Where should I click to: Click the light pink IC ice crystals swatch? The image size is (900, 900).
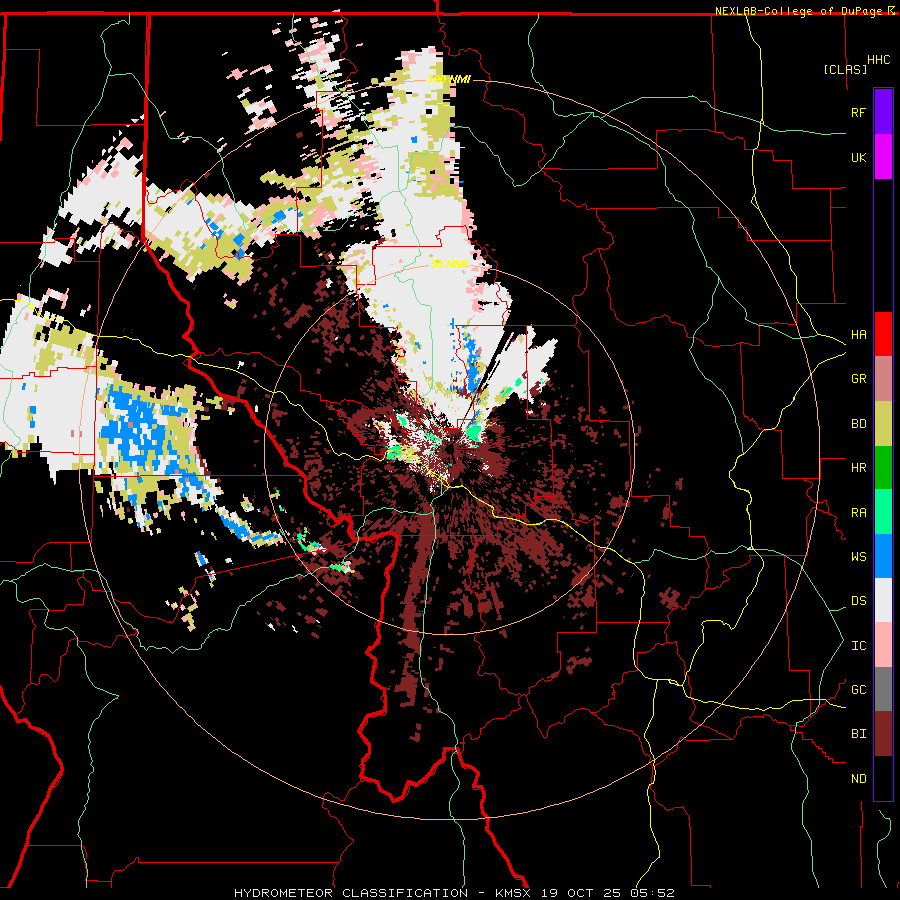(883, 645)
